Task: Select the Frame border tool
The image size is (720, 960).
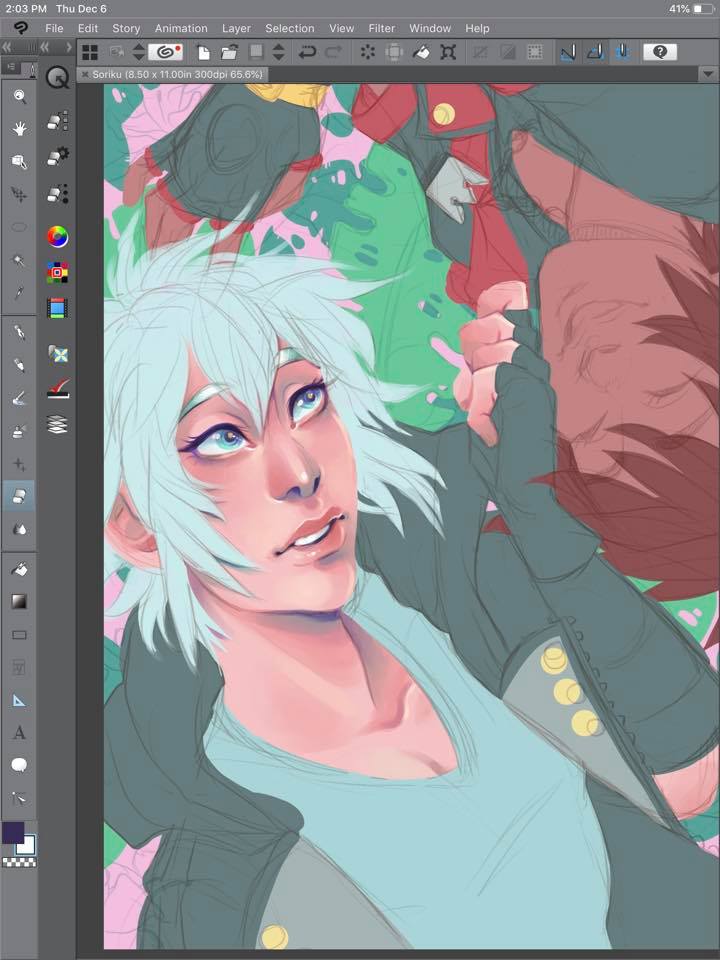Action: [x=19, y=667]
